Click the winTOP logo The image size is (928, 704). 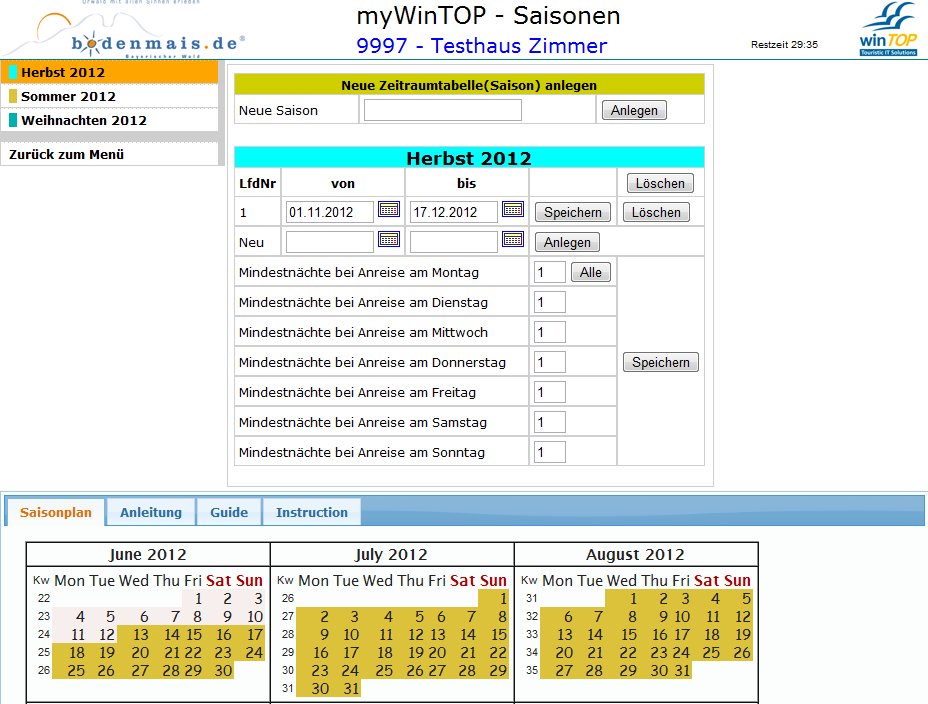(887, 30)
